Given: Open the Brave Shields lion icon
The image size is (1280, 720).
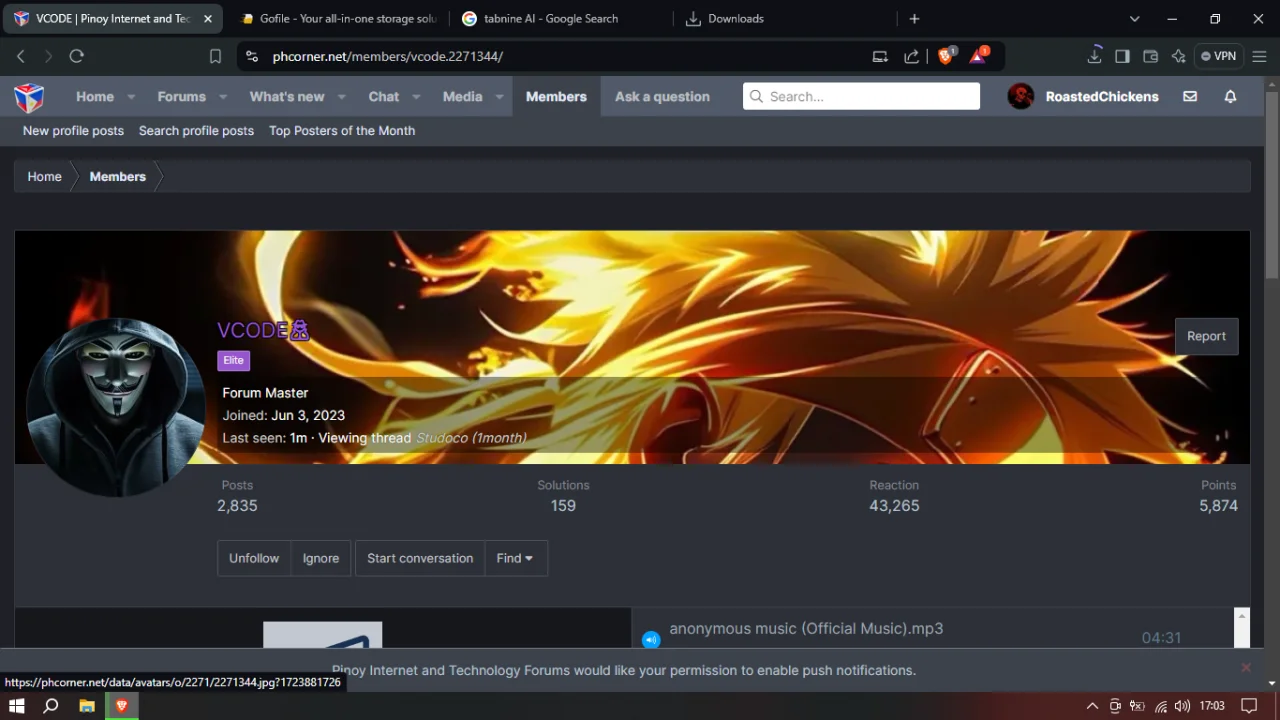Looking at the screenshot, I should [945, 56].
